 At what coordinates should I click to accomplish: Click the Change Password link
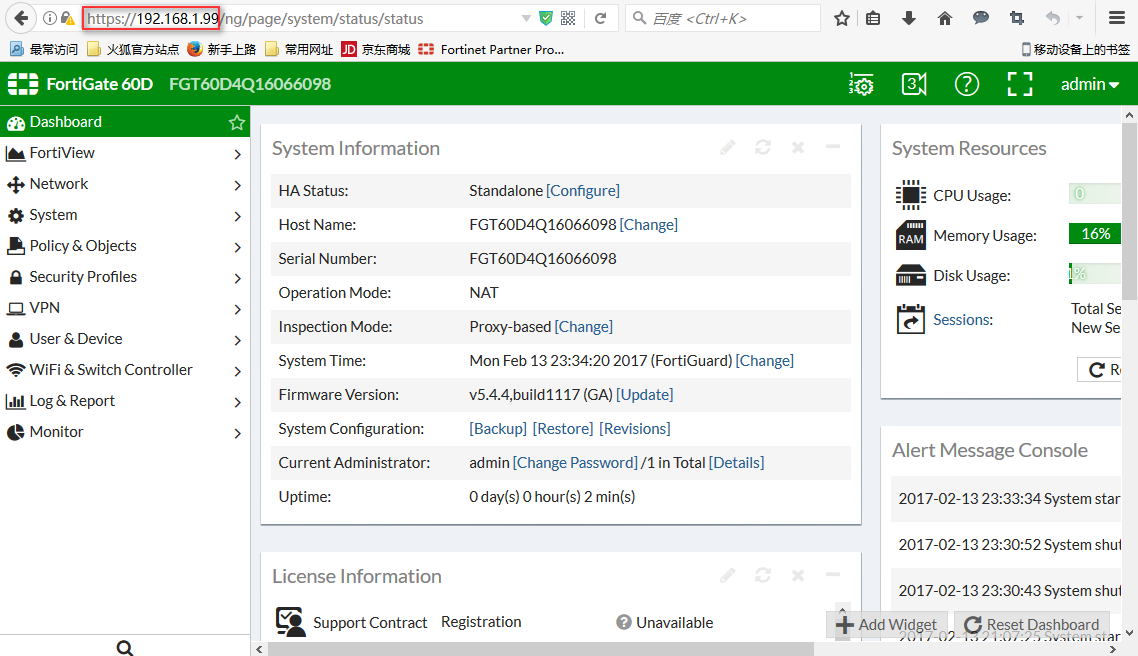tap(576, 463)
